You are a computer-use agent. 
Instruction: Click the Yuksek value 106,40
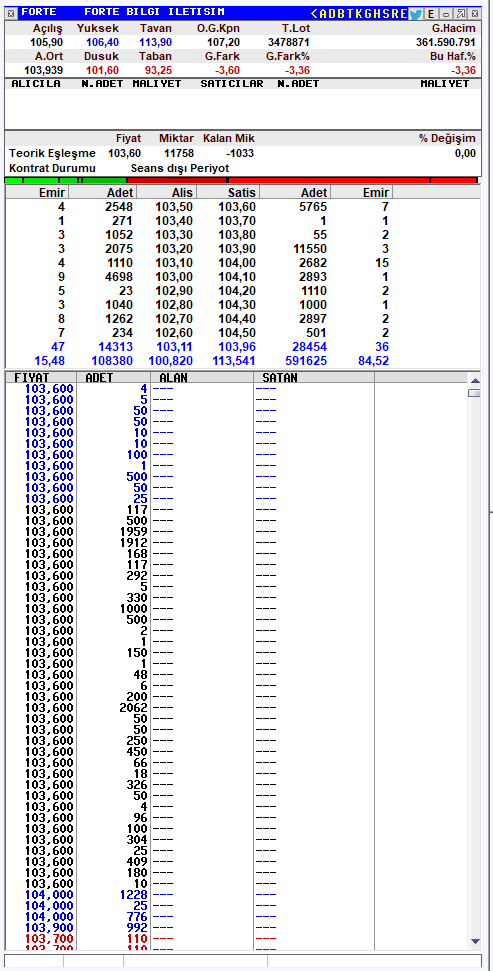(x=103, y=42)
